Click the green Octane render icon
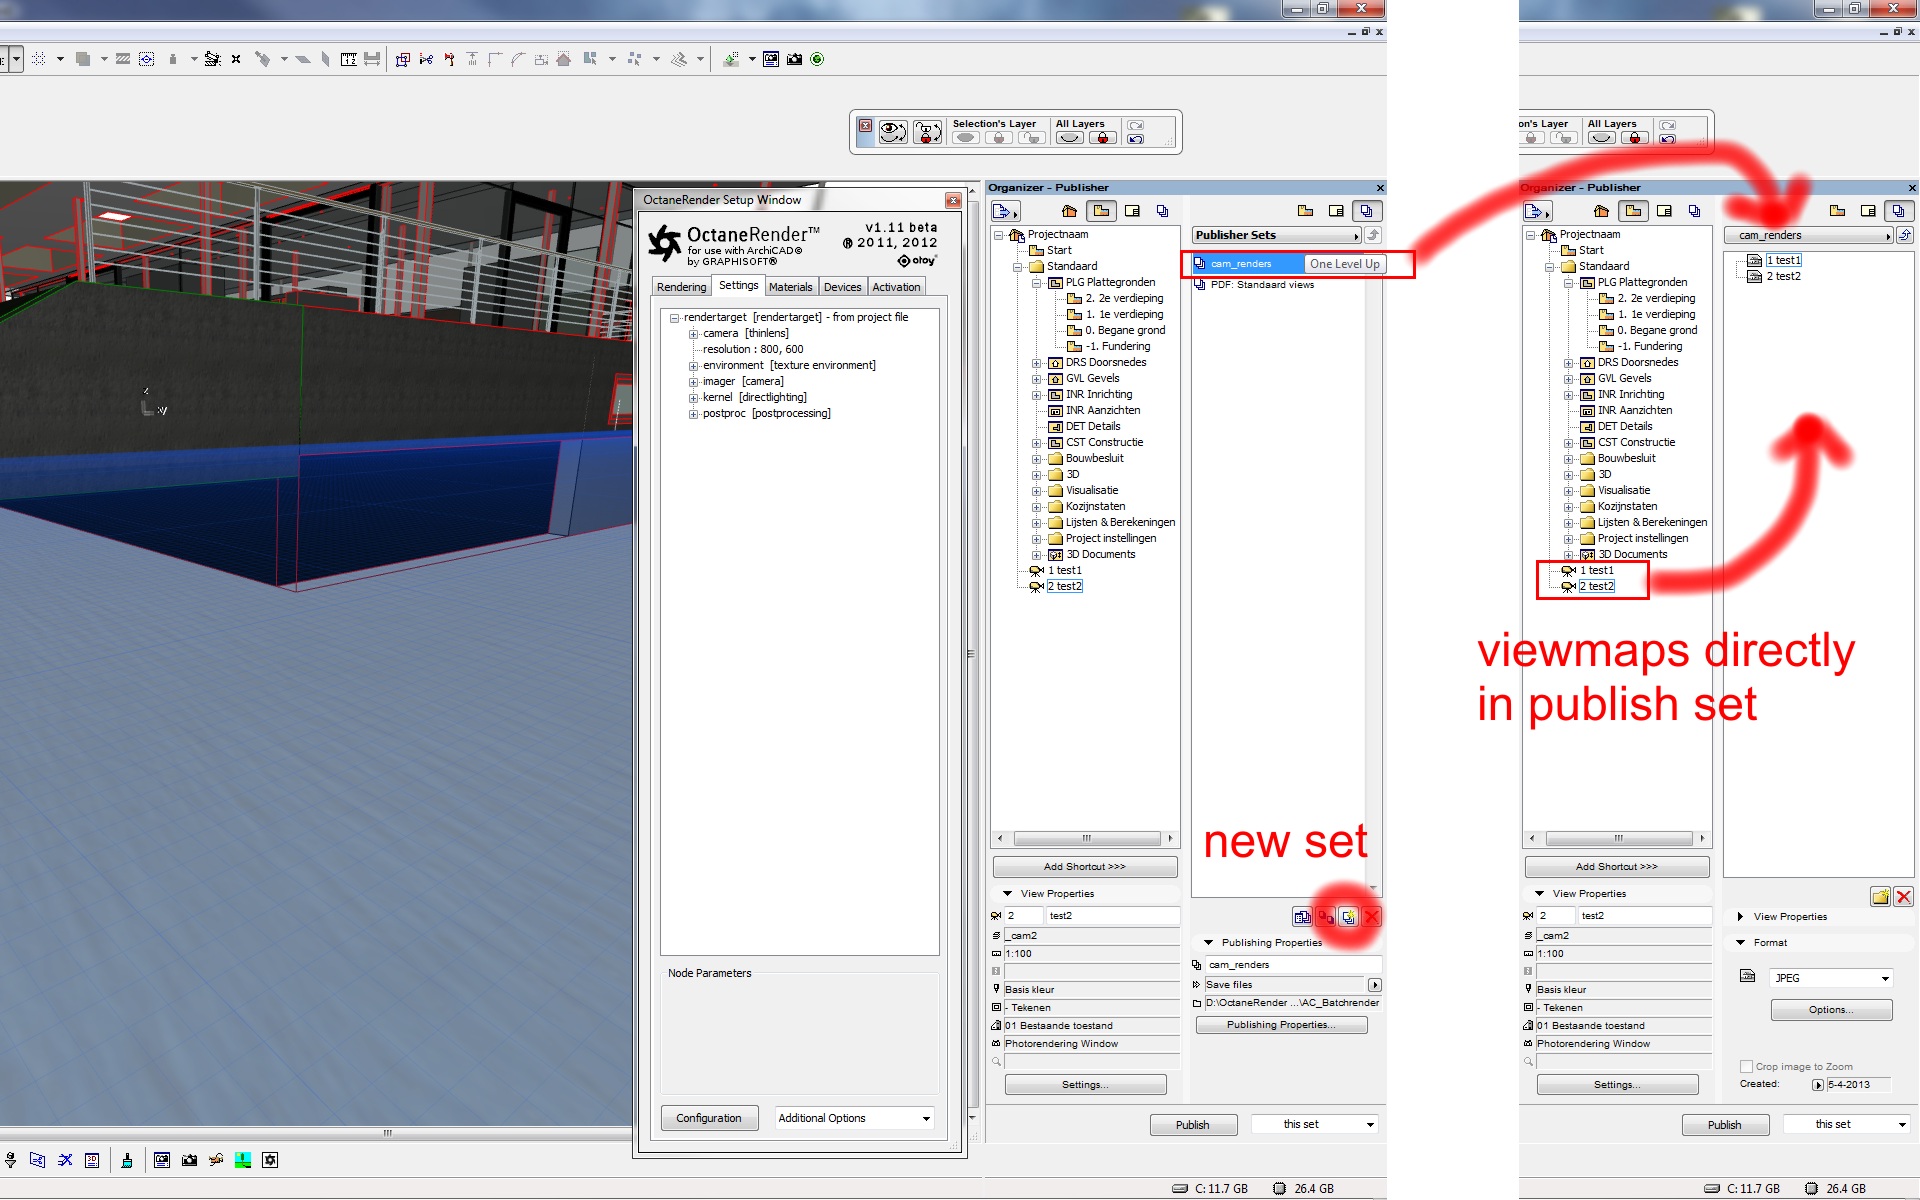Screen dimensions: 1920x1200 pyautogui.click(x=817, y=59)
